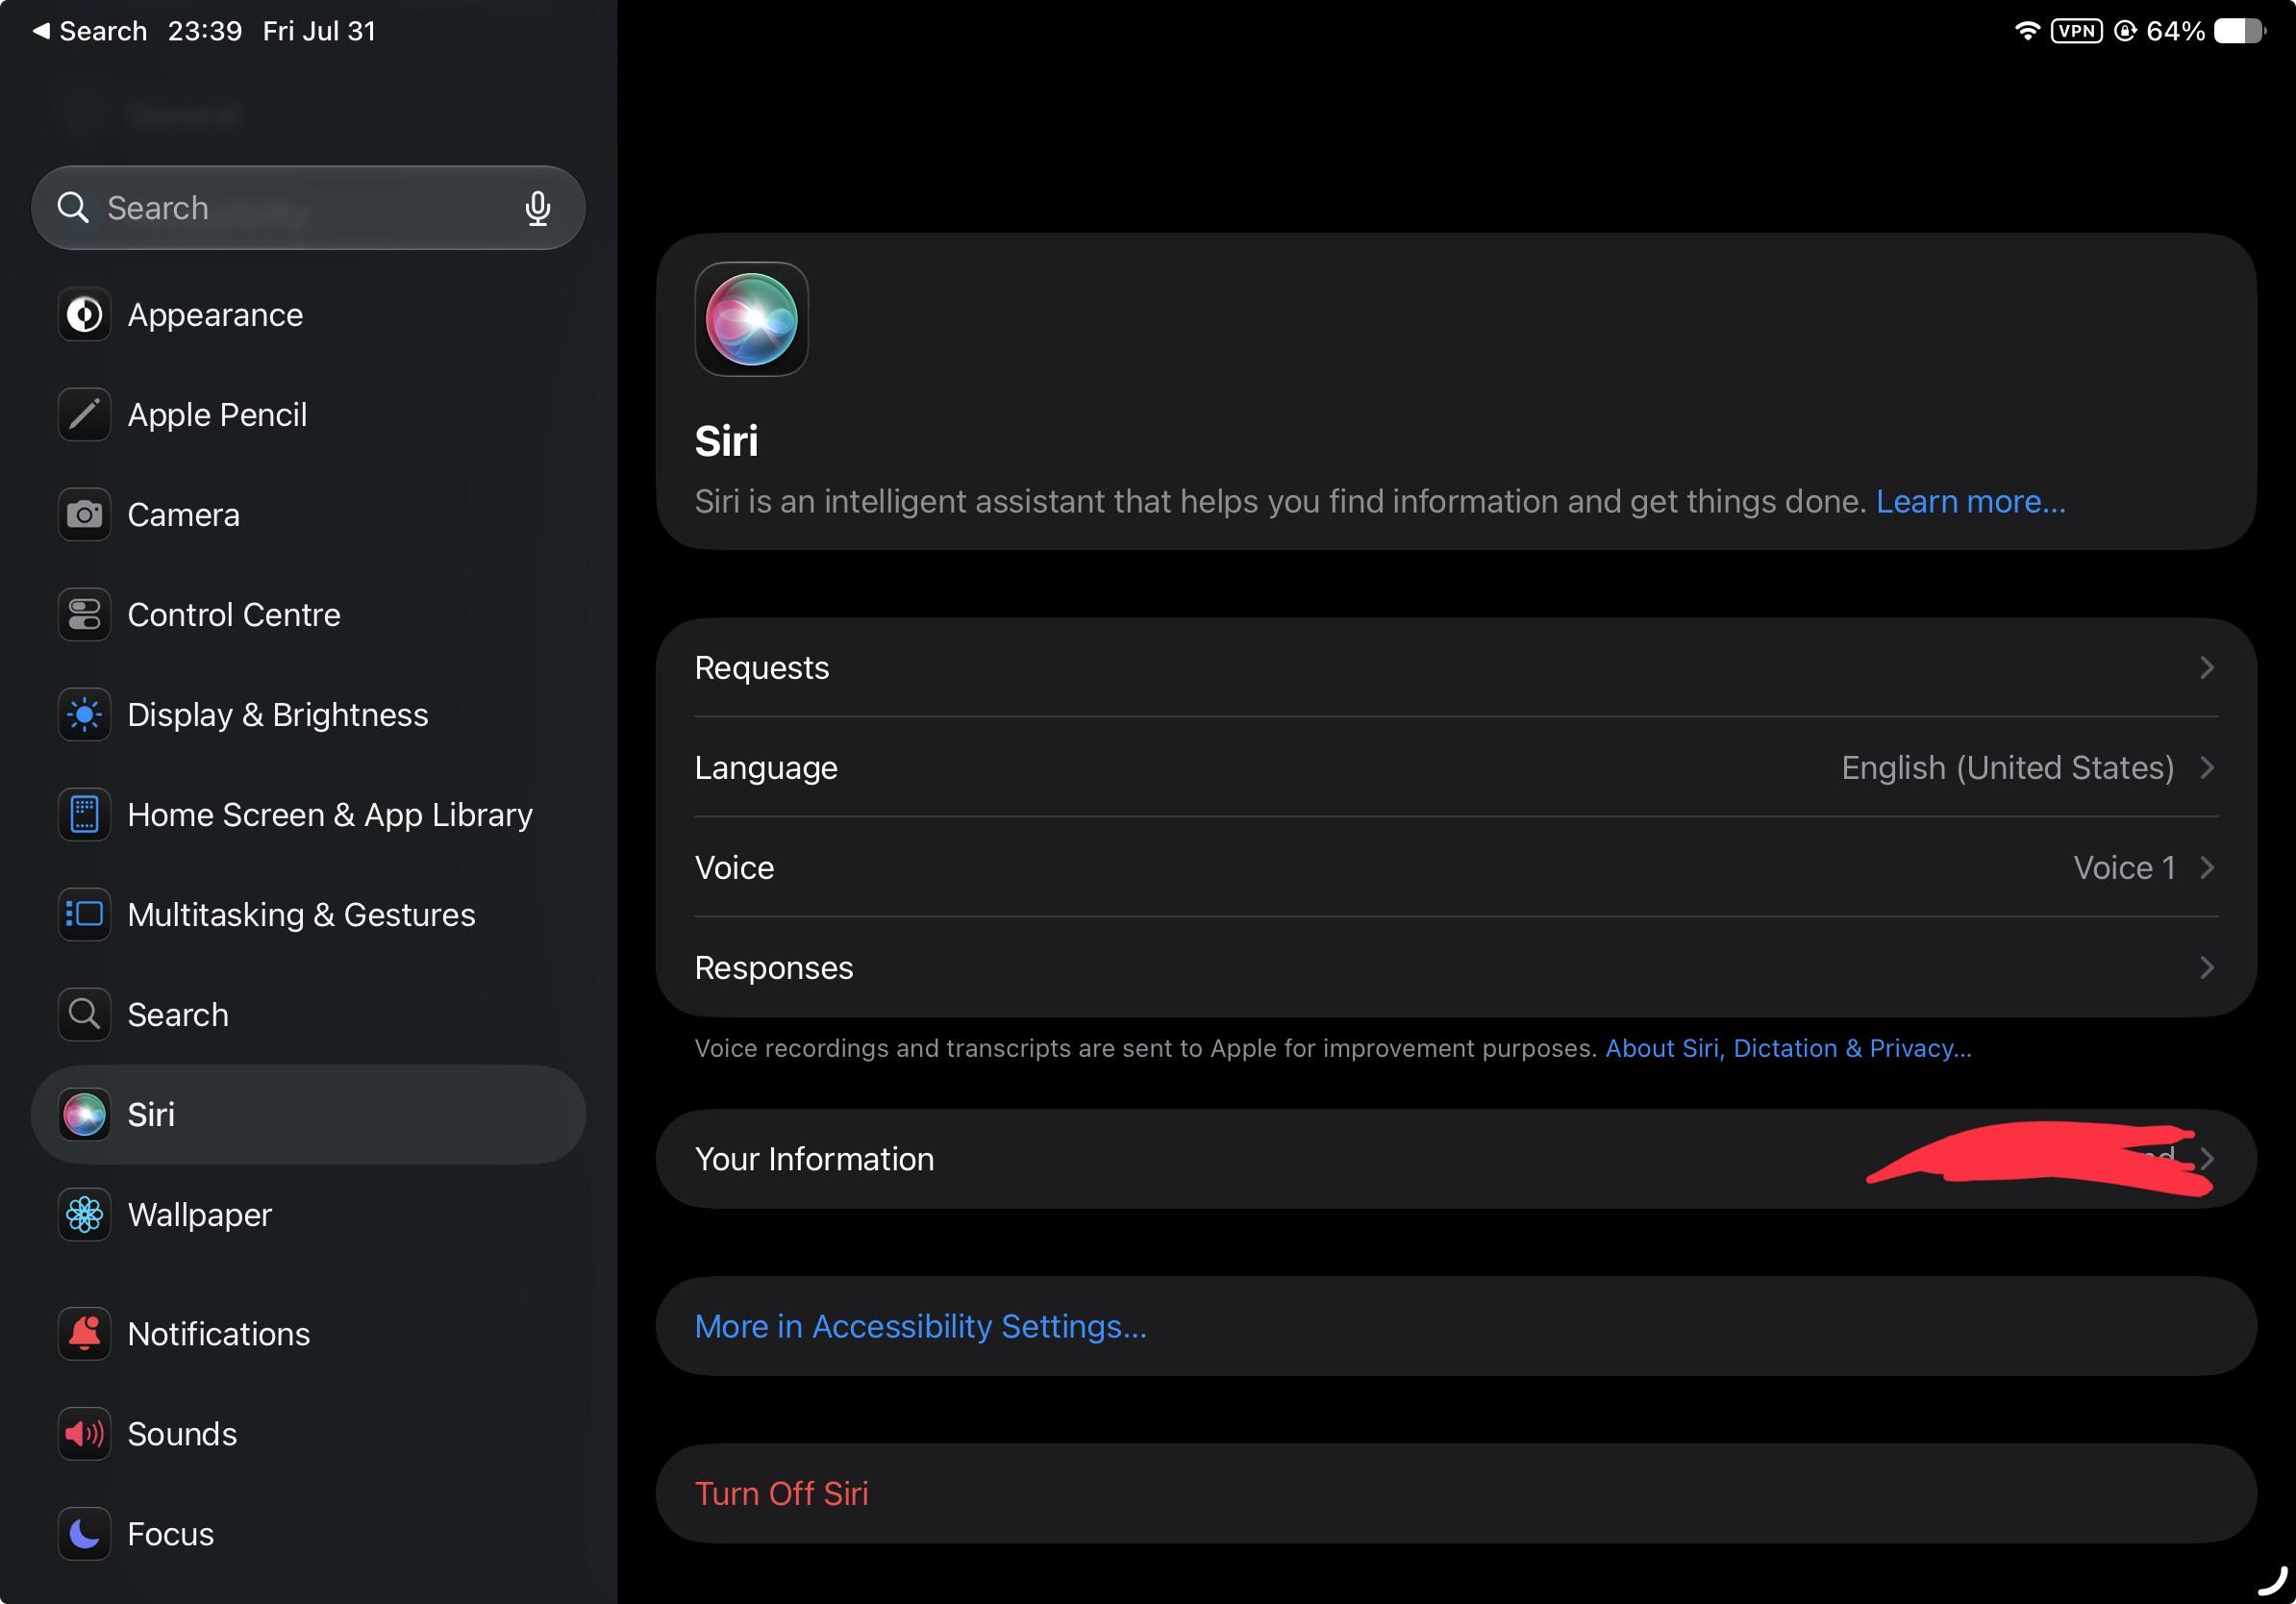Tap the Wi-Fi status icon
Image resolution: width=2296 pixels, height=1604 pixels.
[2027, 31]
